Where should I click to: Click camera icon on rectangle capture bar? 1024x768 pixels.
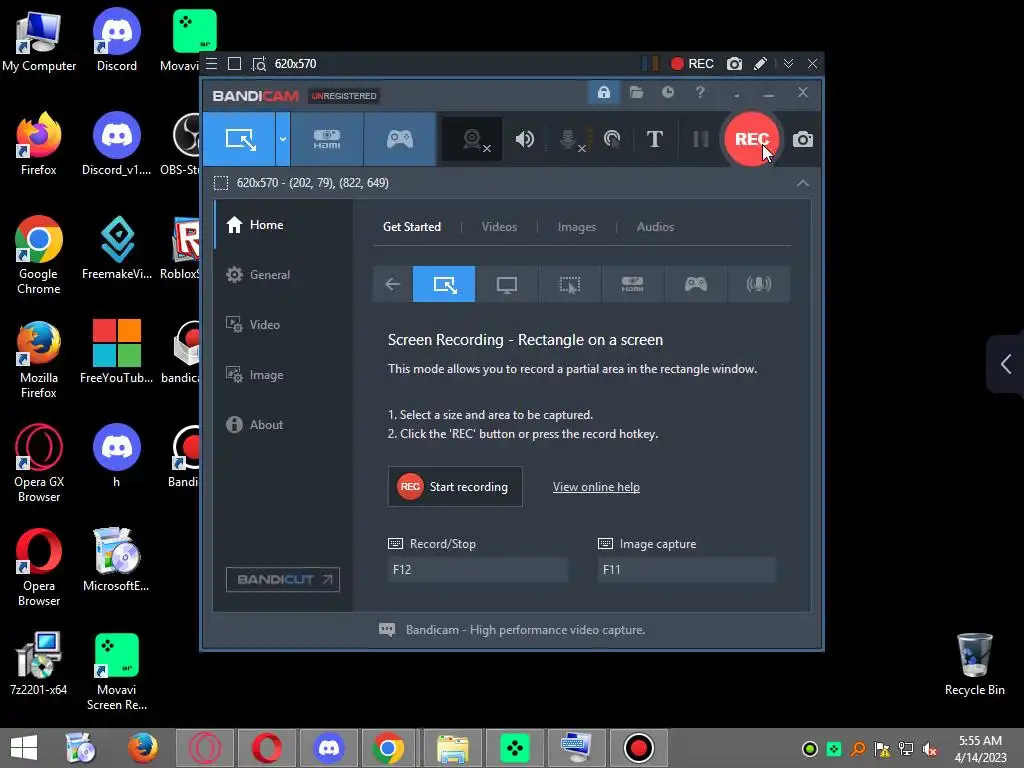[x=734, y=63]
